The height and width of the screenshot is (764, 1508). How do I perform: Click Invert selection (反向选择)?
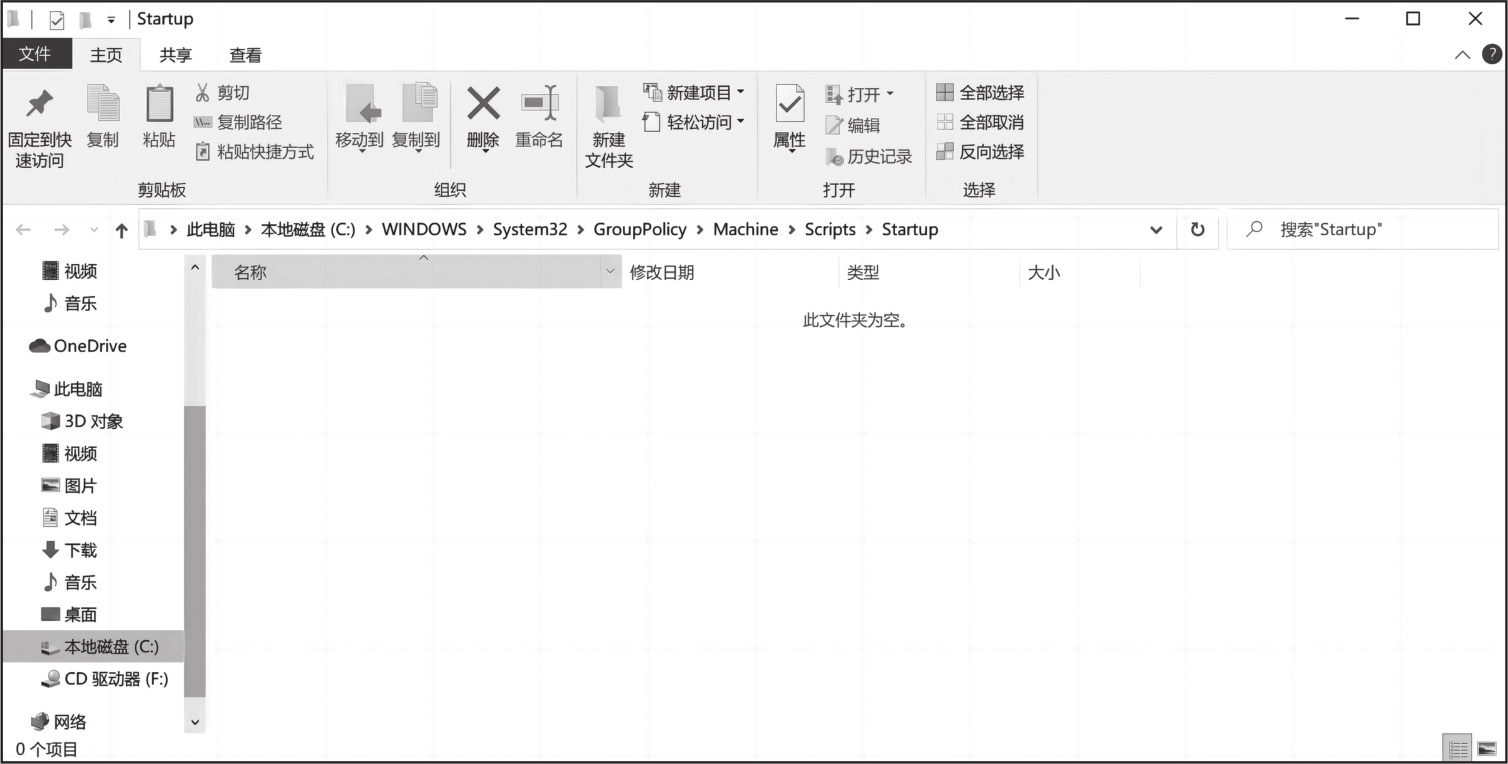pyautogui.click(x=980, y=151)
